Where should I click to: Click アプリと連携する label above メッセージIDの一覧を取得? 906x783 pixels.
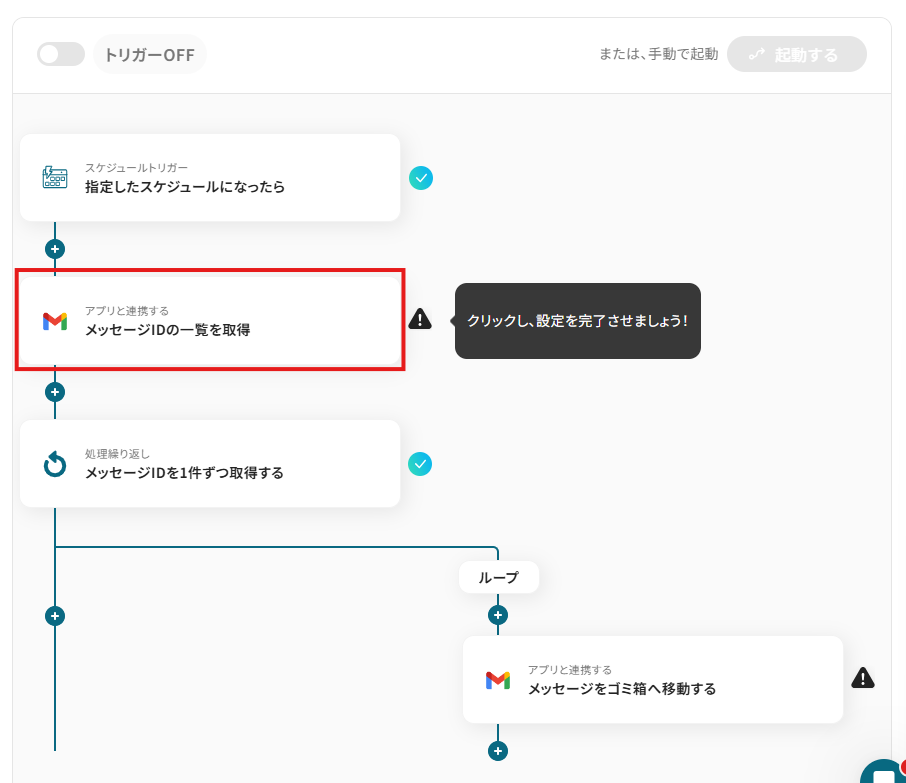(x=127, y=311)
